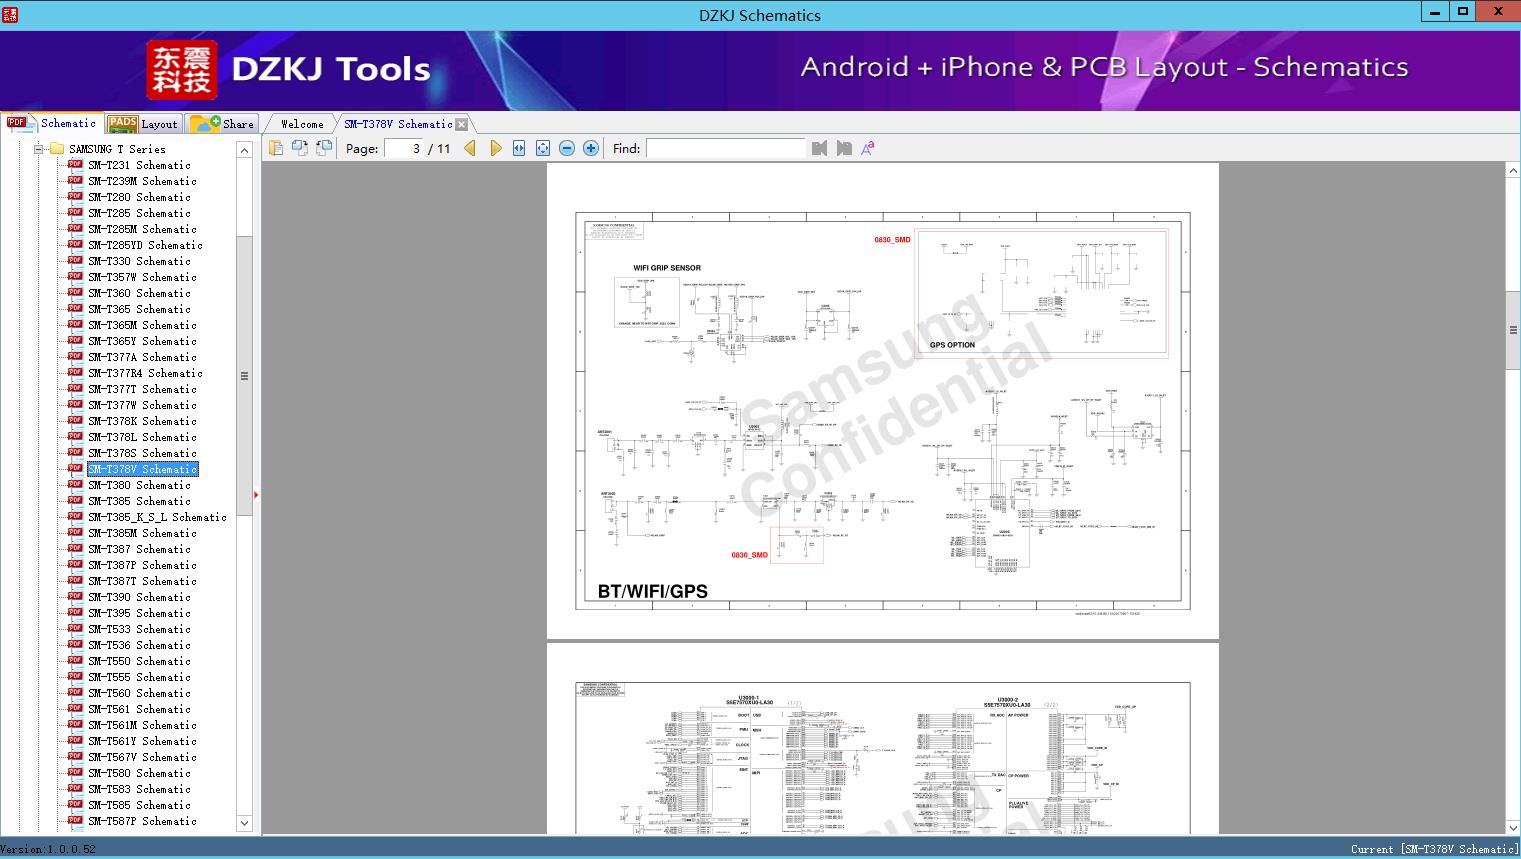Open the Welcome document tab

[302, 124]
